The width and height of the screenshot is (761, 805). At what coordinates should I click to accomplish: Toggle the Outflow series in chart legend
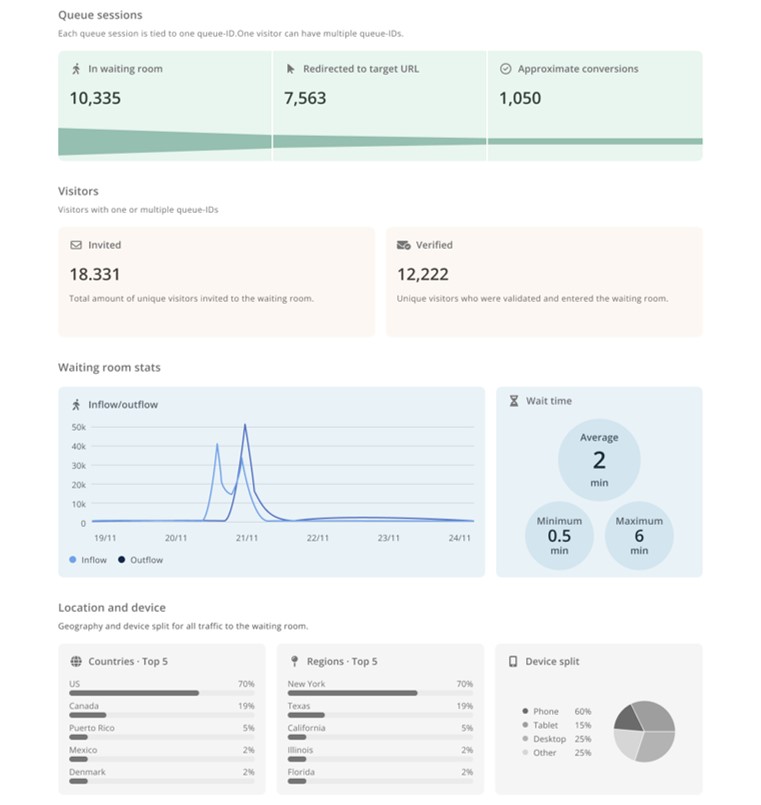[141, 560]
